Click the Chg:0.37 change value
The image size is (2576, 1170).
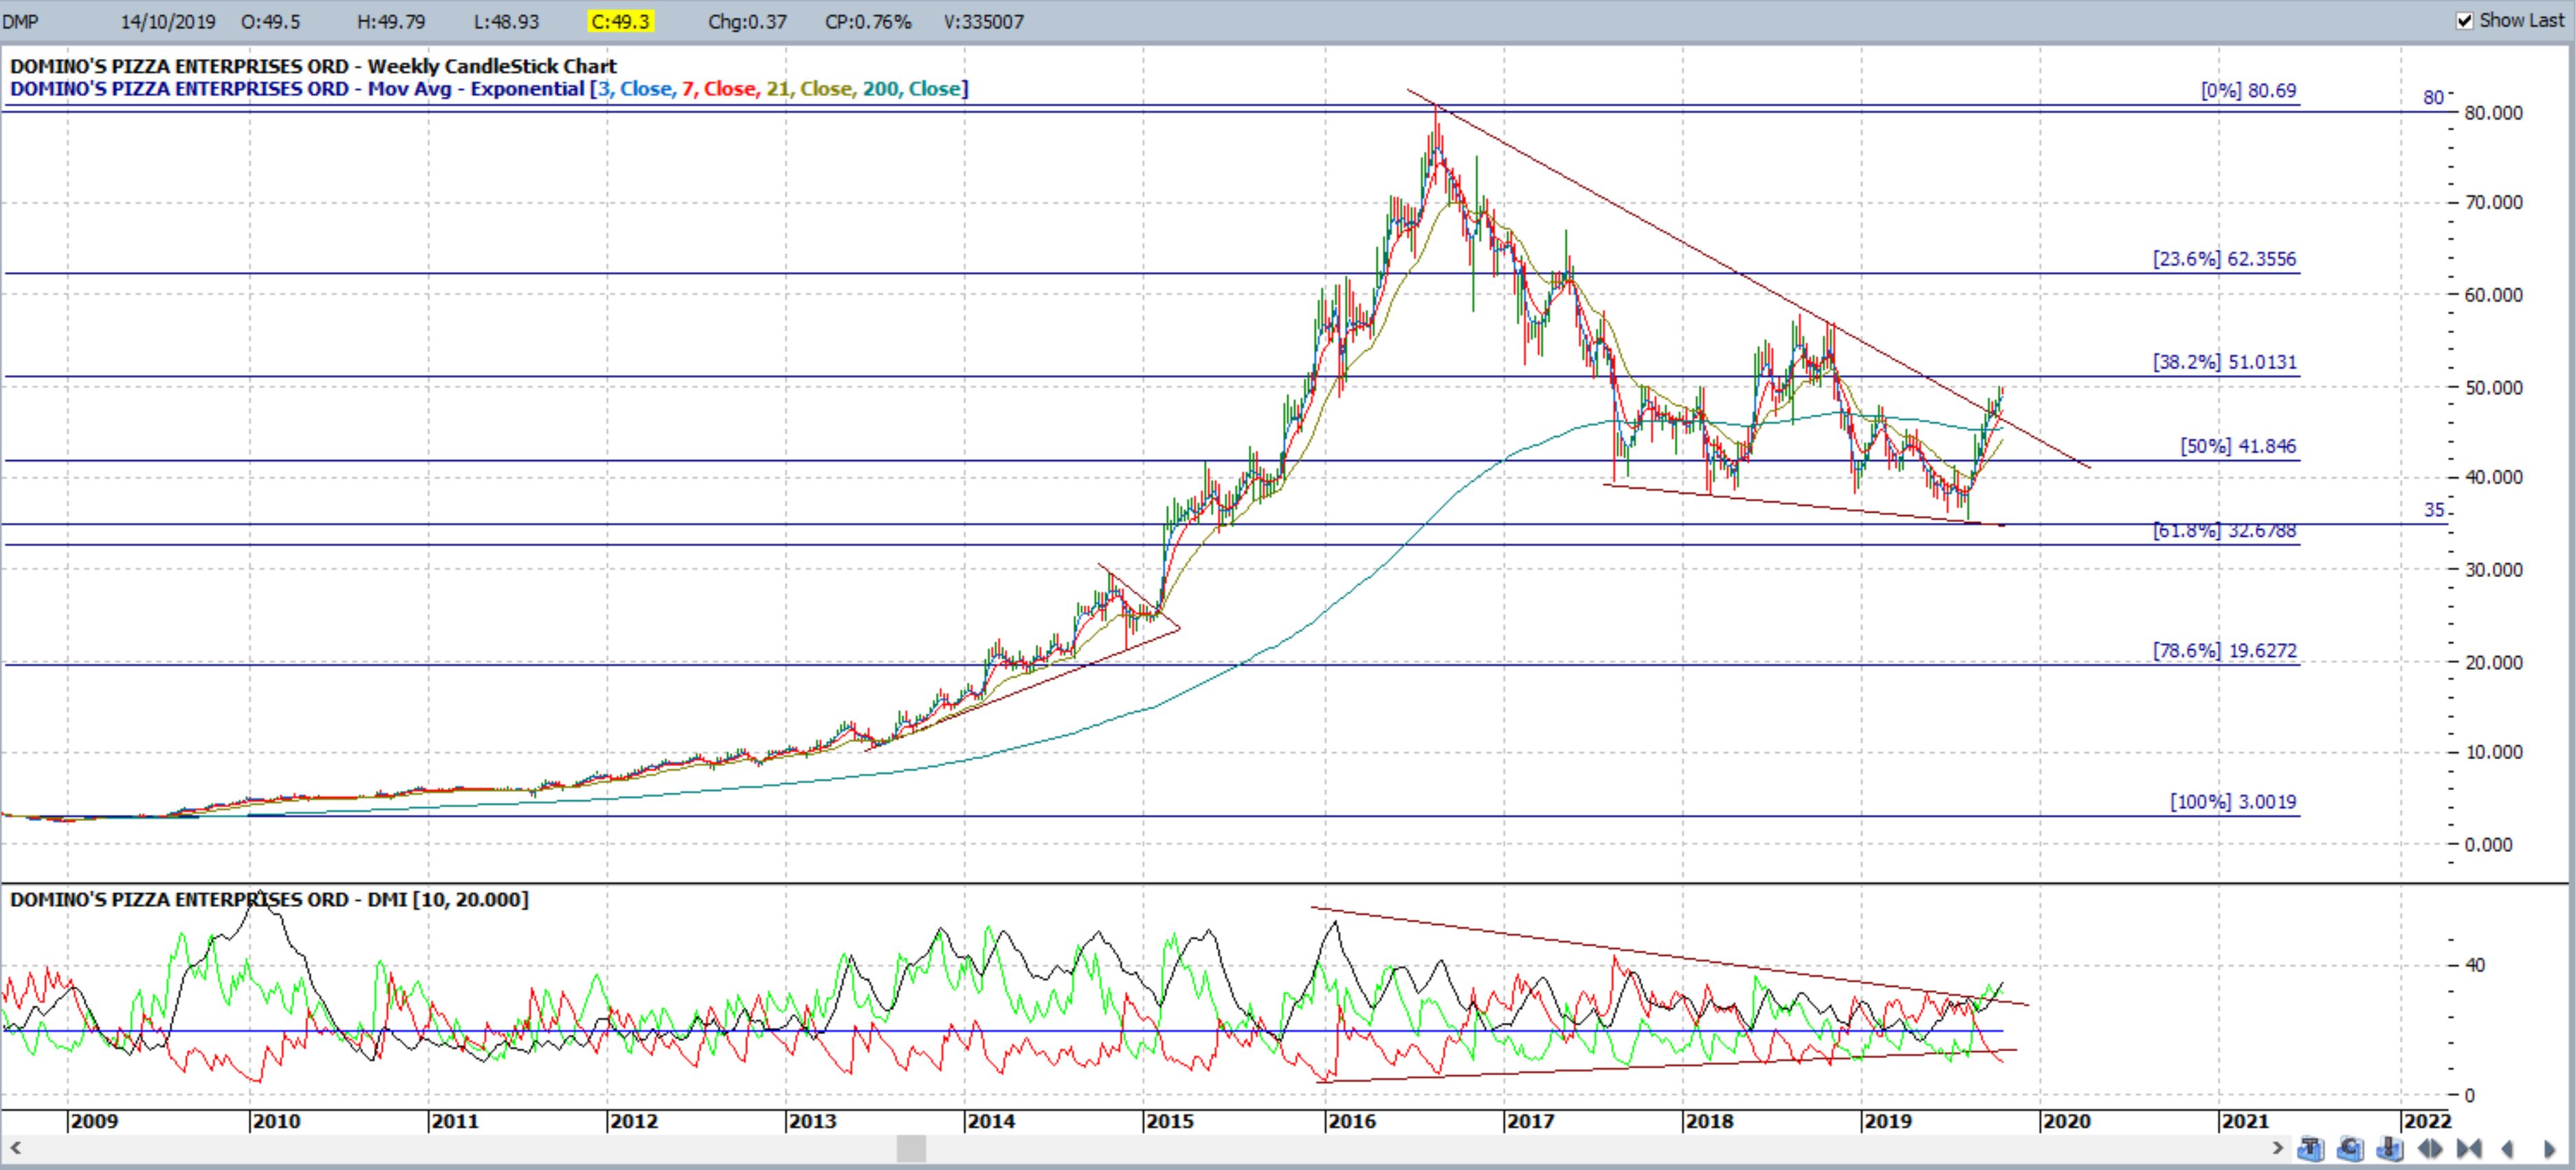coord(747,21)
